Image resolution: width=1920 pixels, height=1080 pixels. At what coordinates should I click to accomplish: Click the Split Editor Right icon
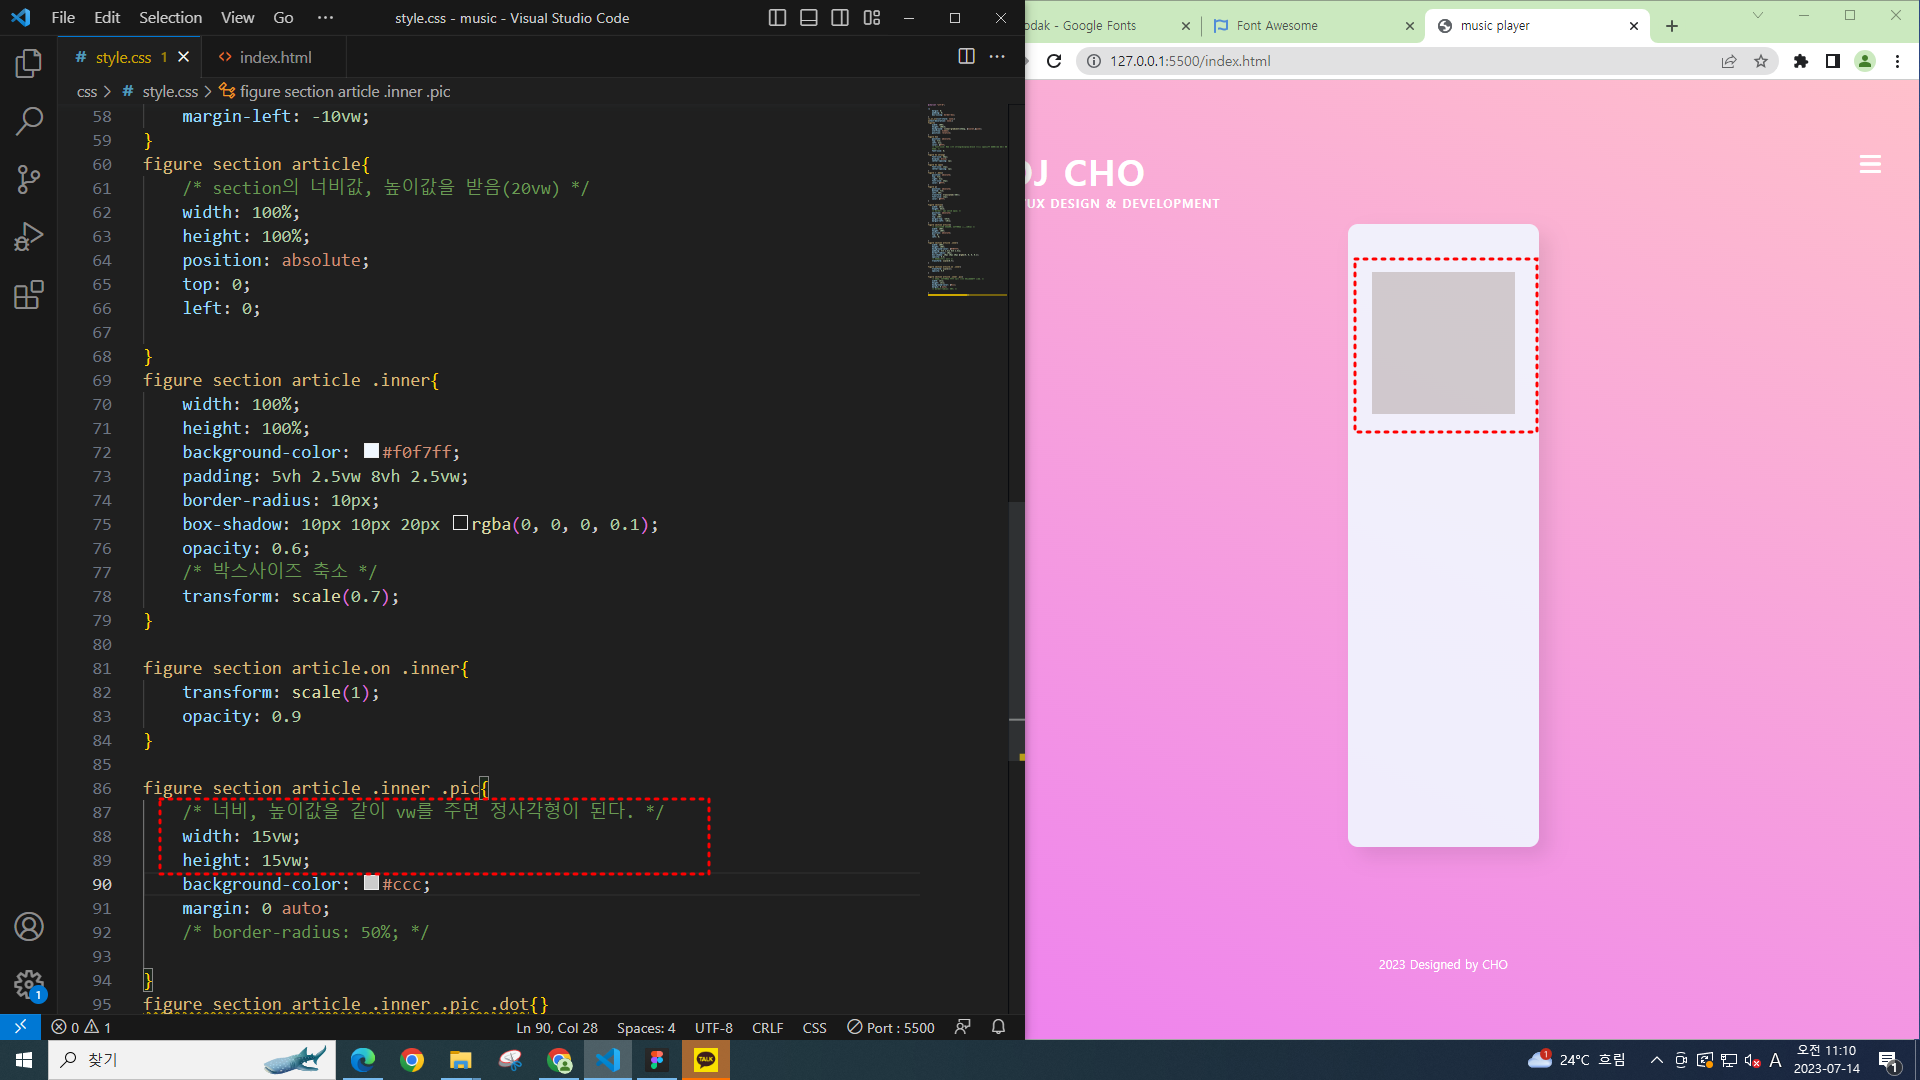coord(966,57)
